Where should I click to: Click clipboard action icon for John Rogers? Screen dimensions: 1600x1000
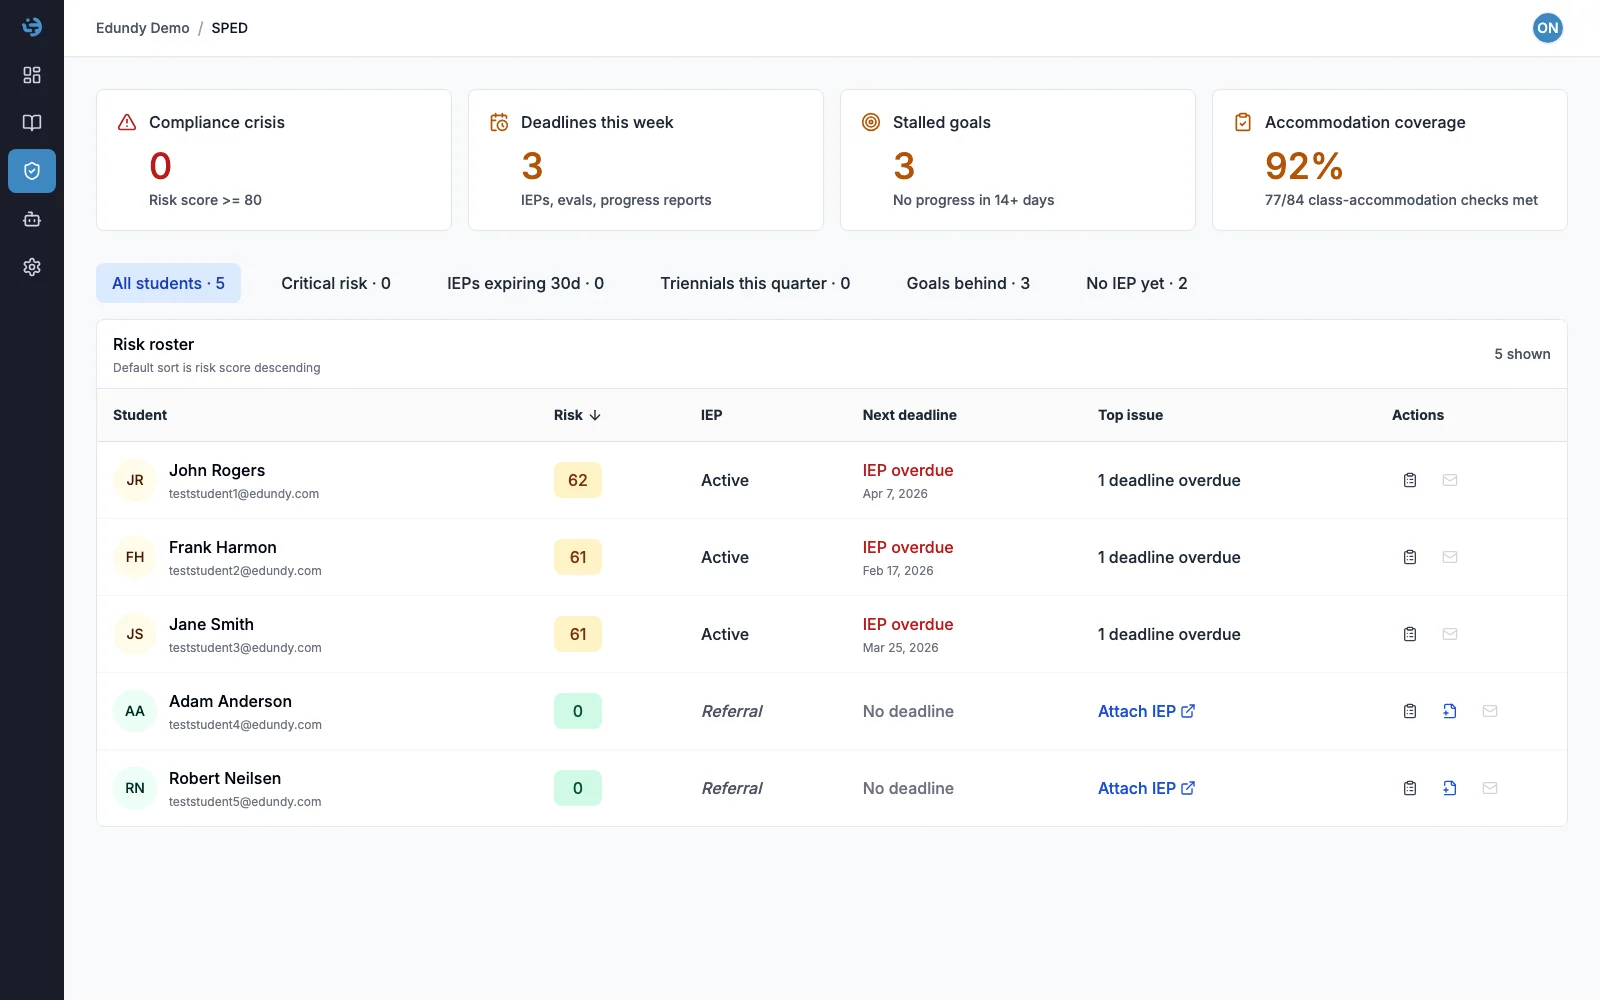pyautogui.click(x=1410, y=480)
